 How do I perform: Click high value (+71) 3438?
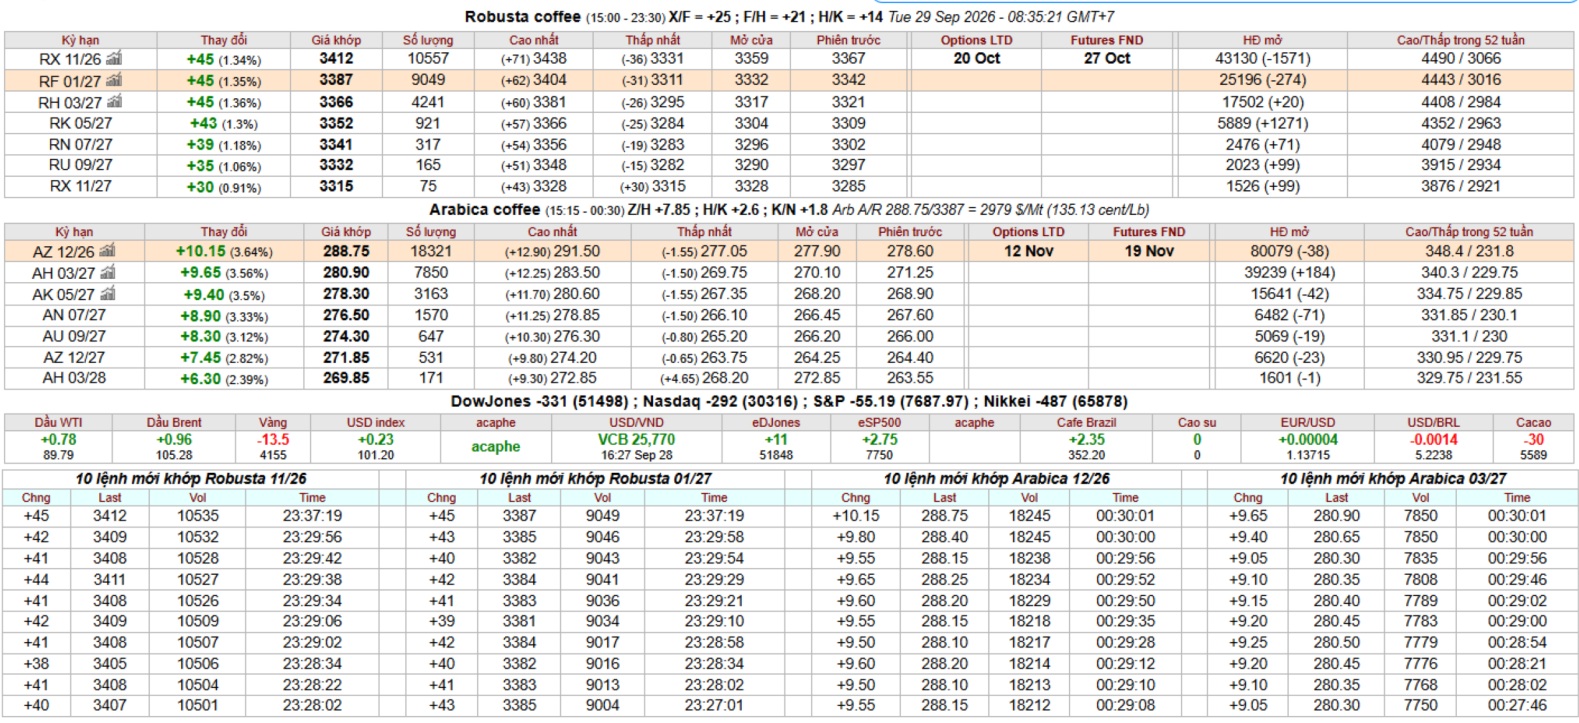[x=534, y=59]
